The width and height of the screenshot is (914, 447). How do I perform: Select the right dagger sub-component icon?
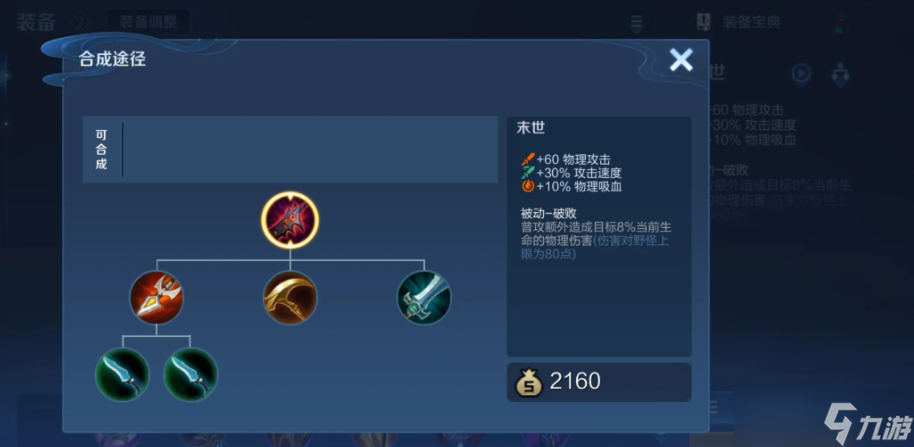(x=191, y=374)
